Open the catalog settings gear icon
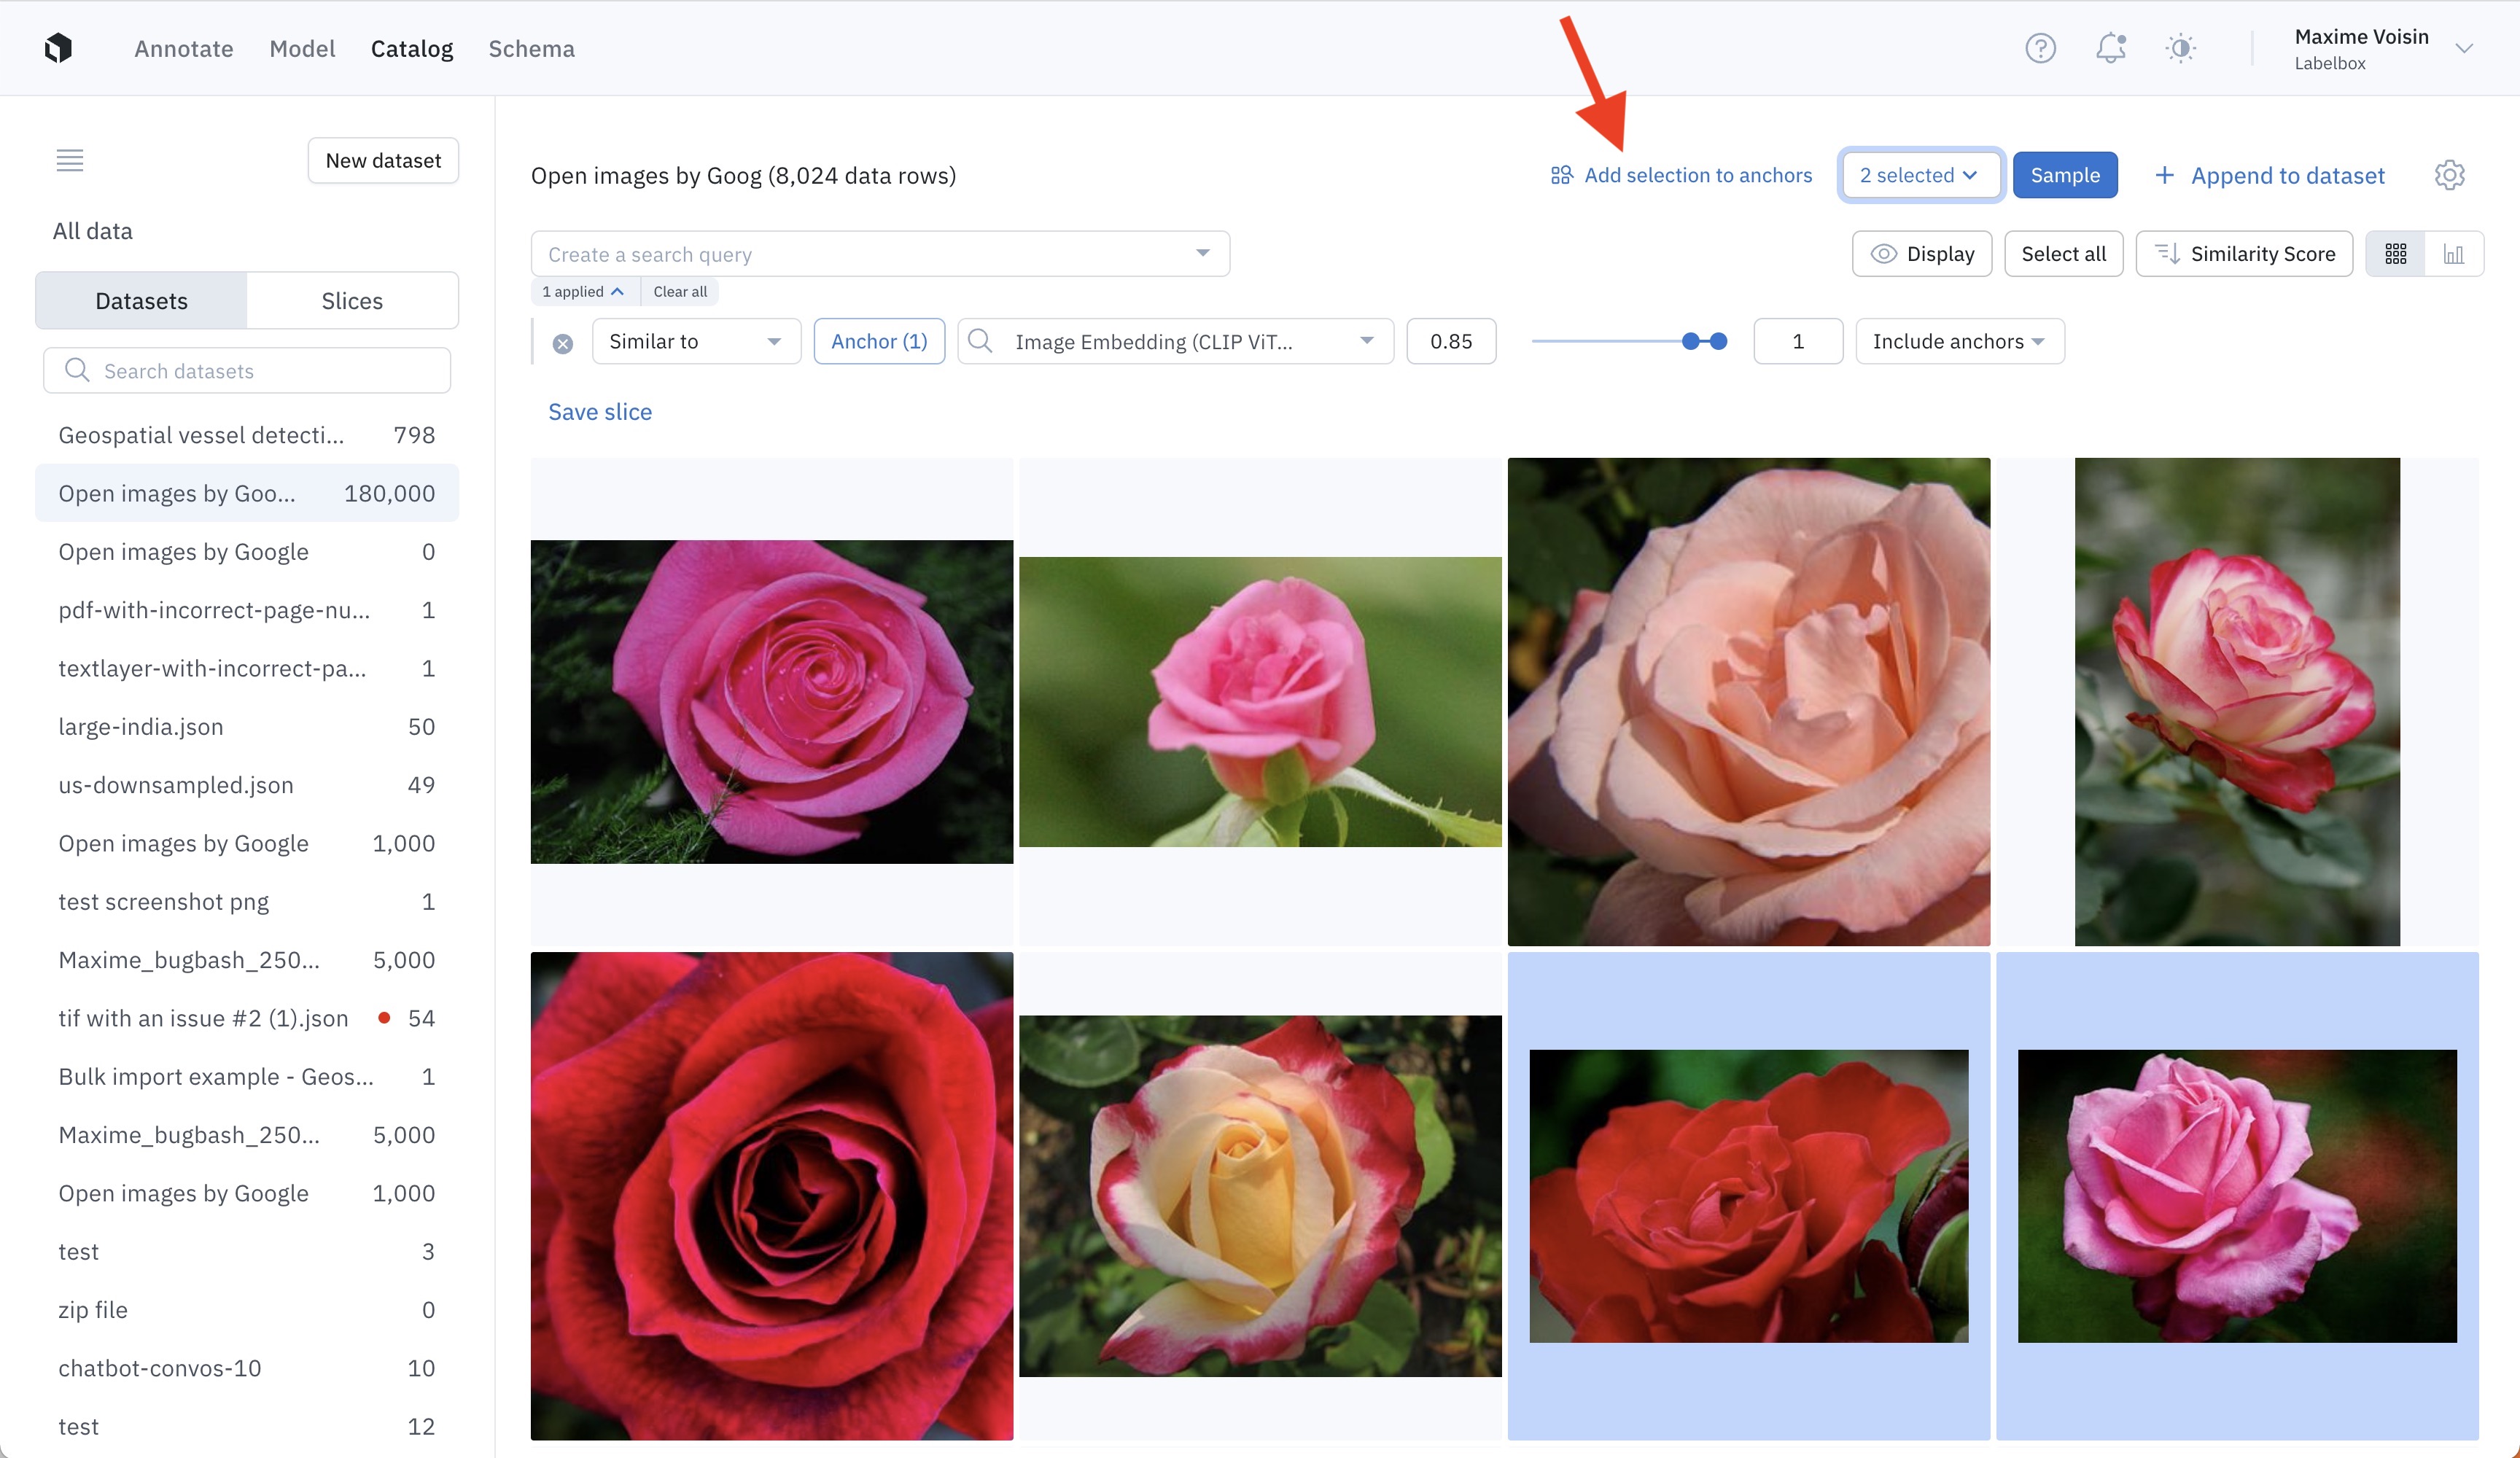The image size is (2520, 1458). [x=2449, y=175]
